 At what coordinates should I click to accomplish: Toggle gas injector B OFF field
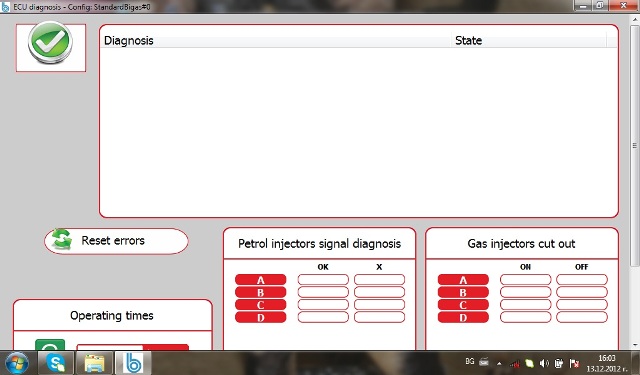pos(582,292)
